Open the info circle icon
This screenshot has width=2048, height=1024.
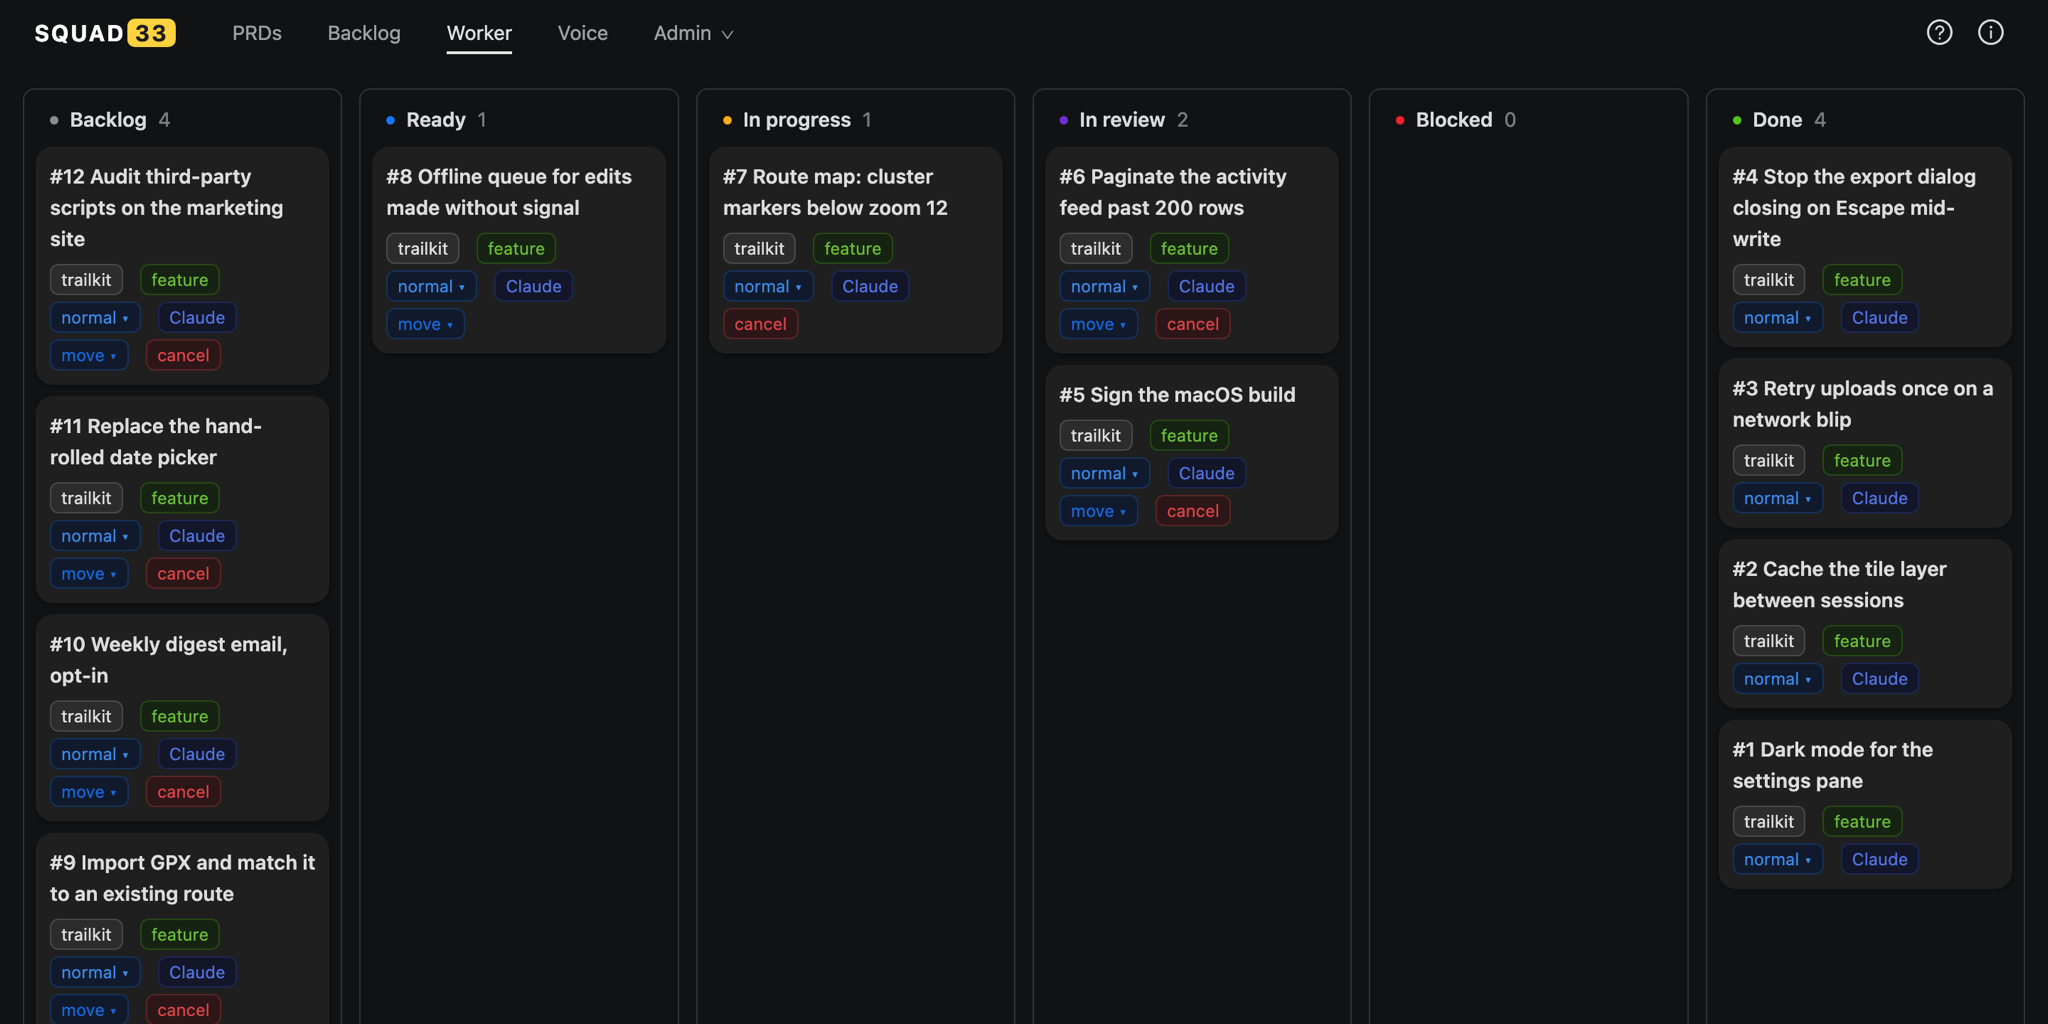1990,33
